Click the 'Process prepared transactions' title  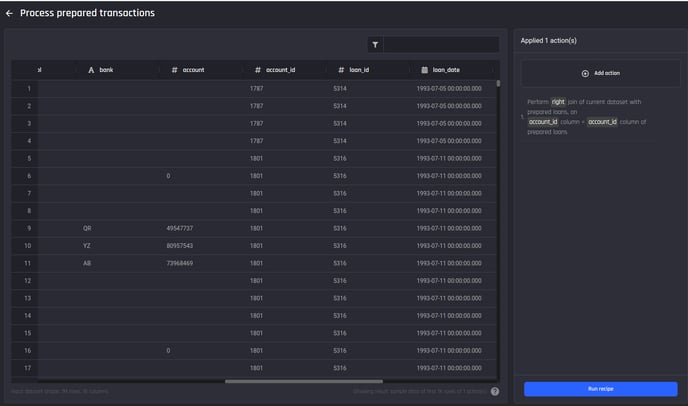(x=87, y=13)
